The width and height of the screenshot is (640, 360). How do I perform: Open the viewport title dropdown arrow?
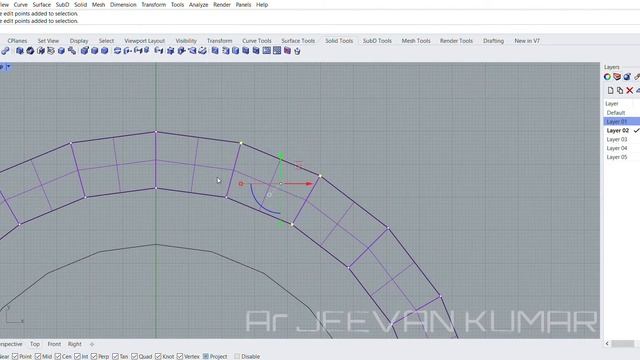tap(8, 67)
